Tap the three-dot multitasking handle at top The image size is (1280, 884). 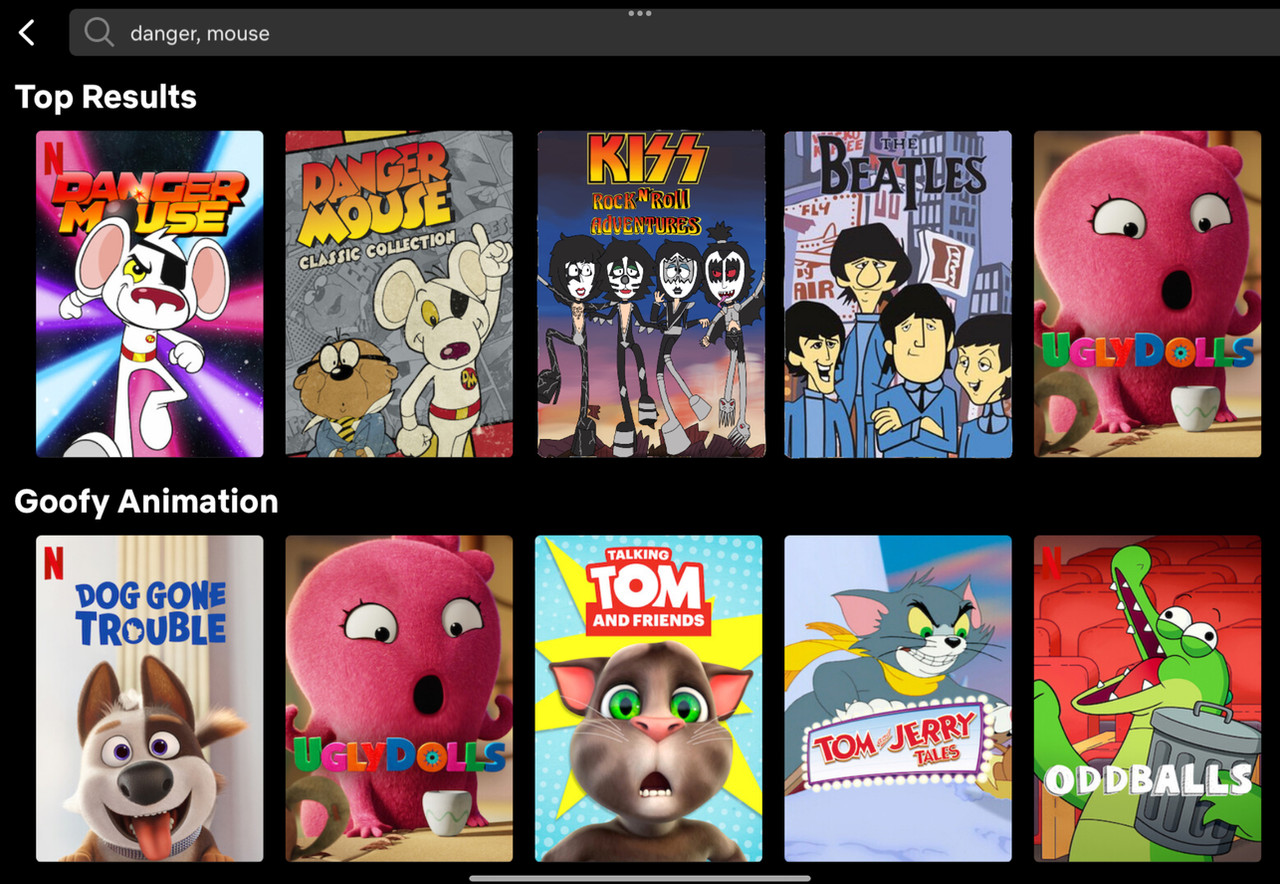click(640, 13)
